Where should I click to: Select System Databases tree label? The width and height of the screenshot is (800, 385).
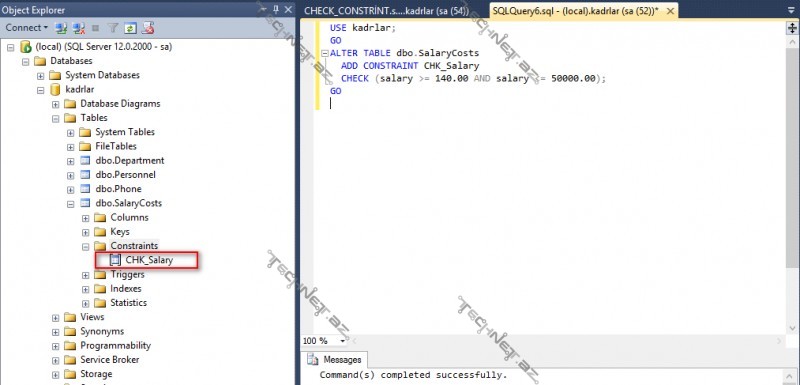(x=102, y=75)
